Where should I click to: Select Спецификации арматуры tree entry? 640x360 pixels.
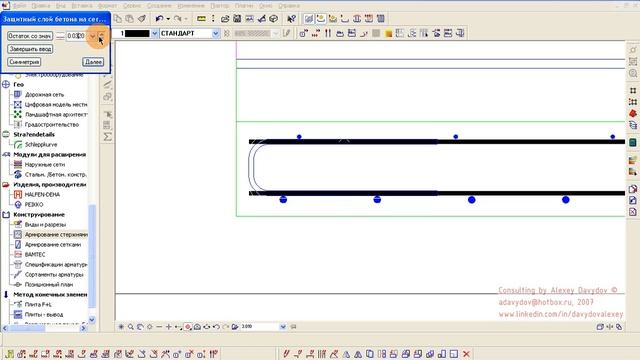[56, 264]
